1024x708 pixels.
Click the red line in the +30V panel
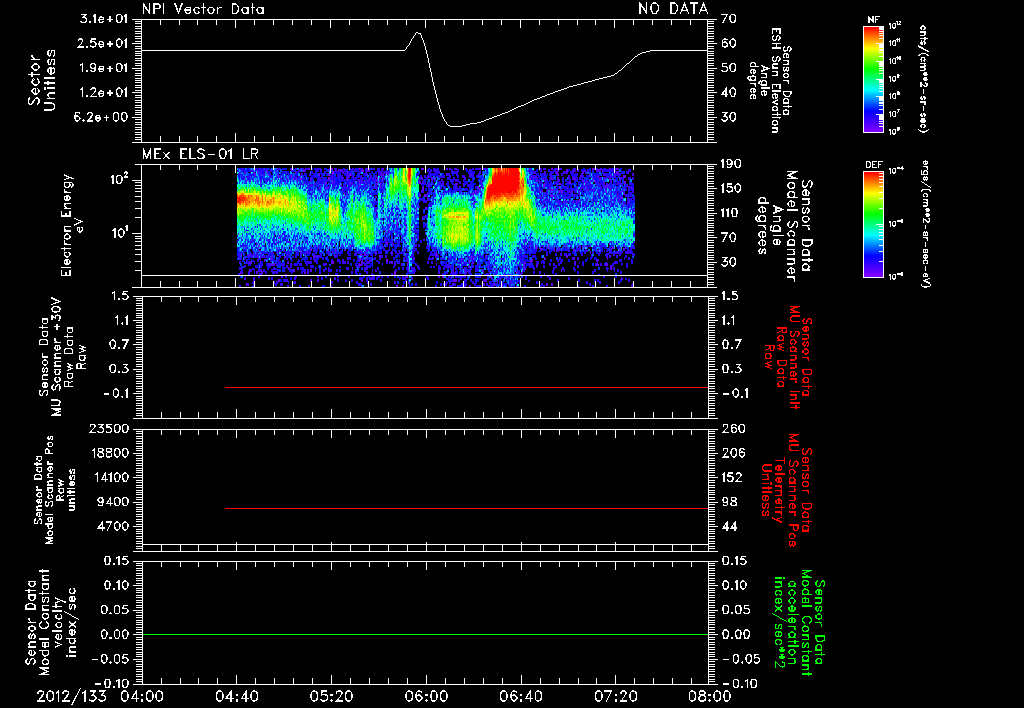(466, 388)
